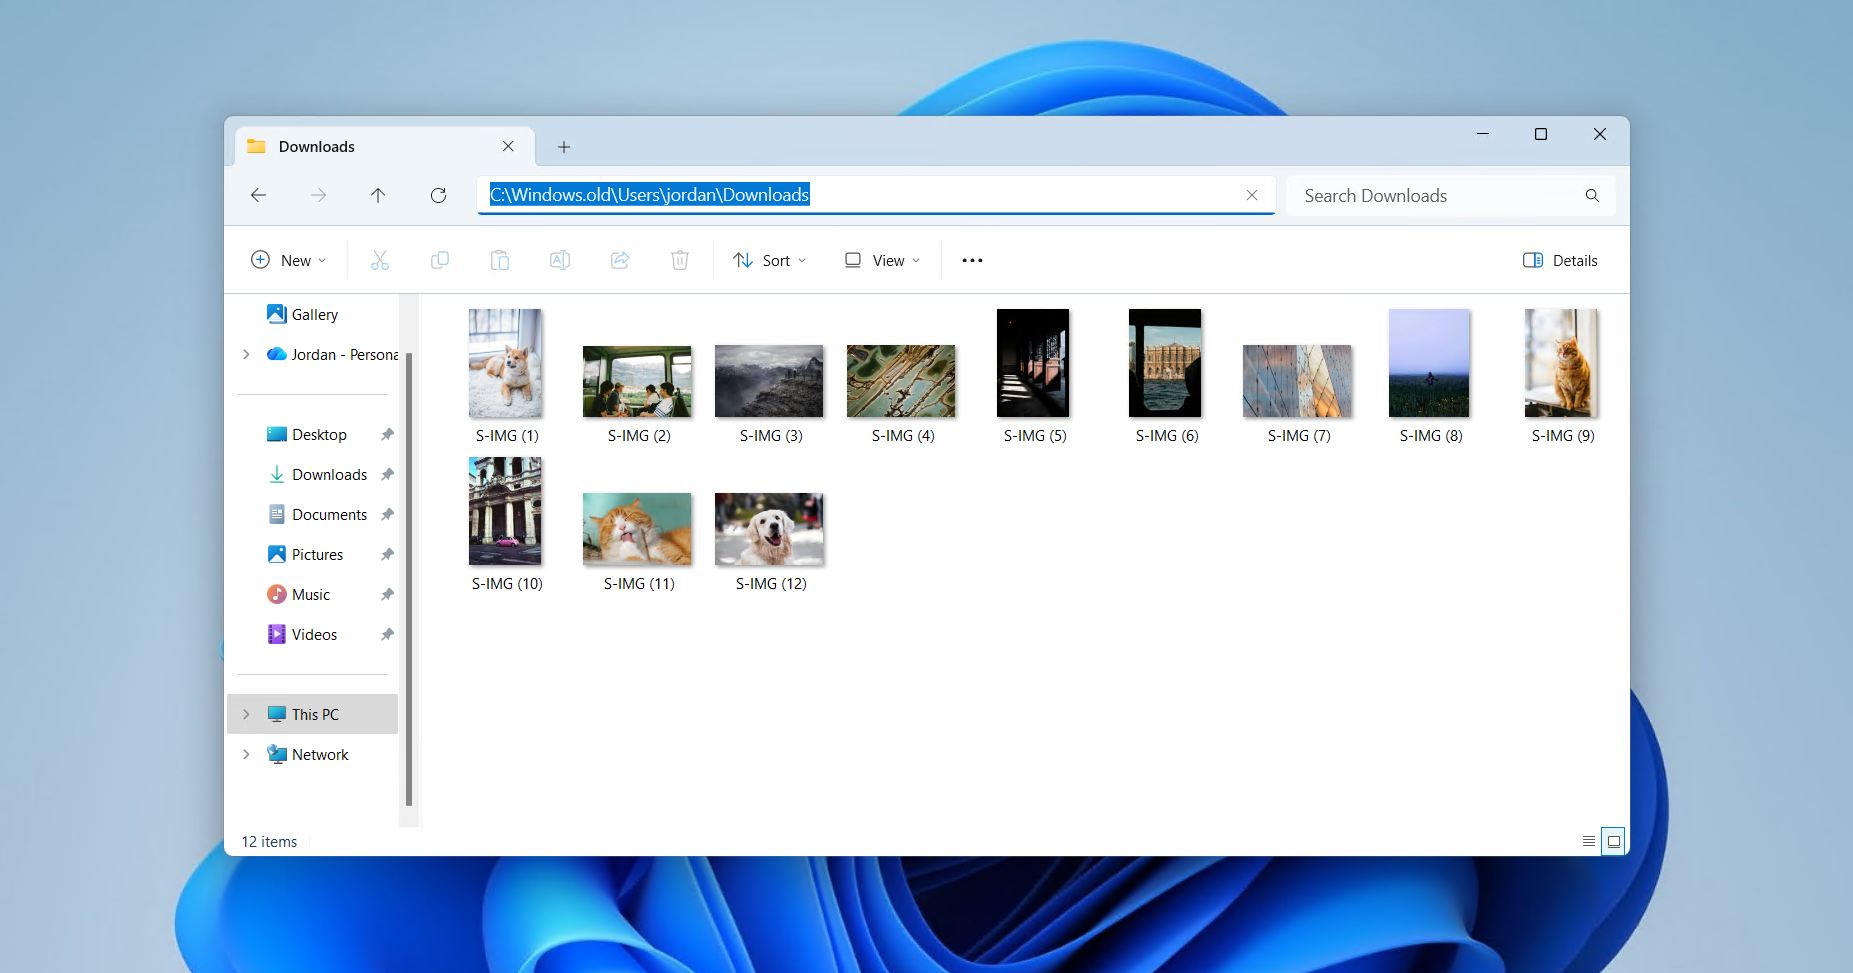Switch to details list view icon

pos(1588,841)
